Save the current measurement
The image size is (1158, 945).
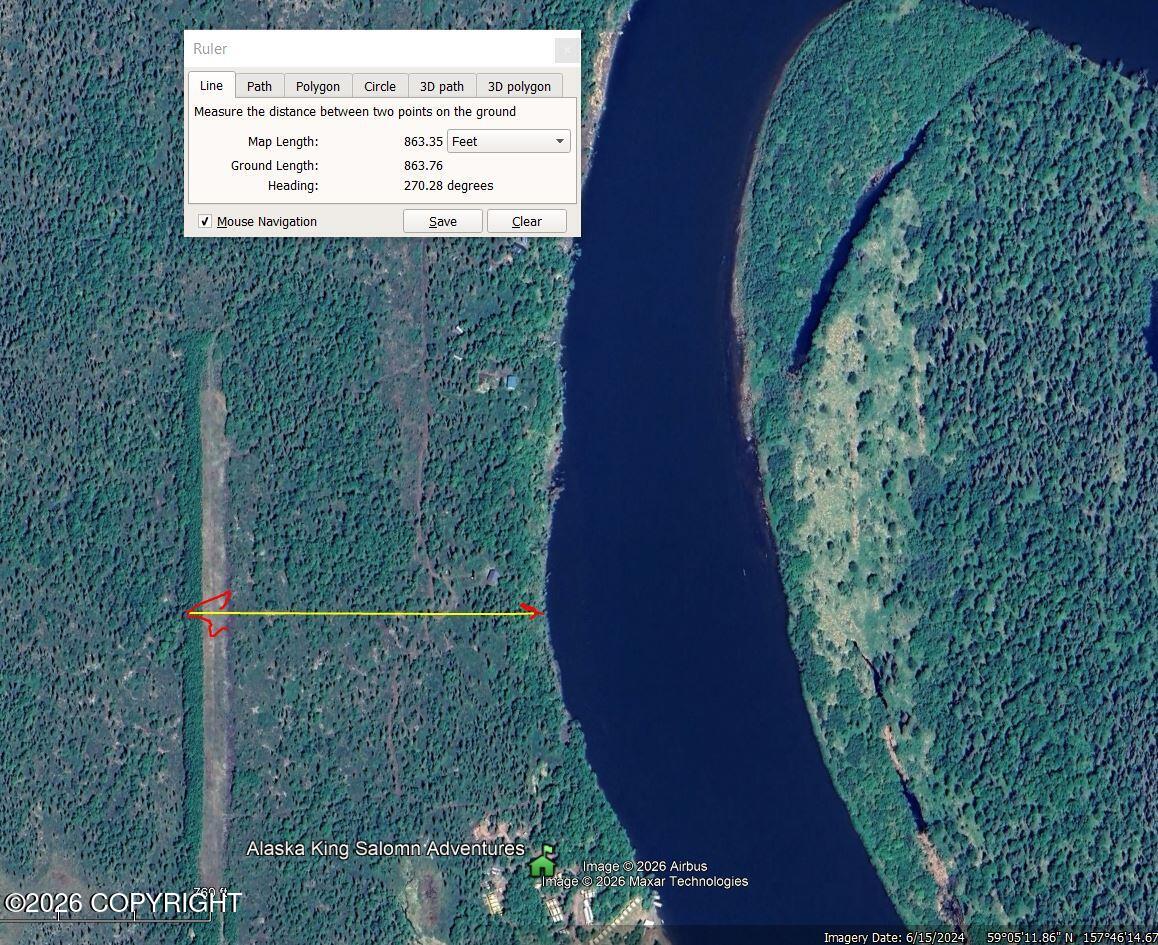(442, 220)
